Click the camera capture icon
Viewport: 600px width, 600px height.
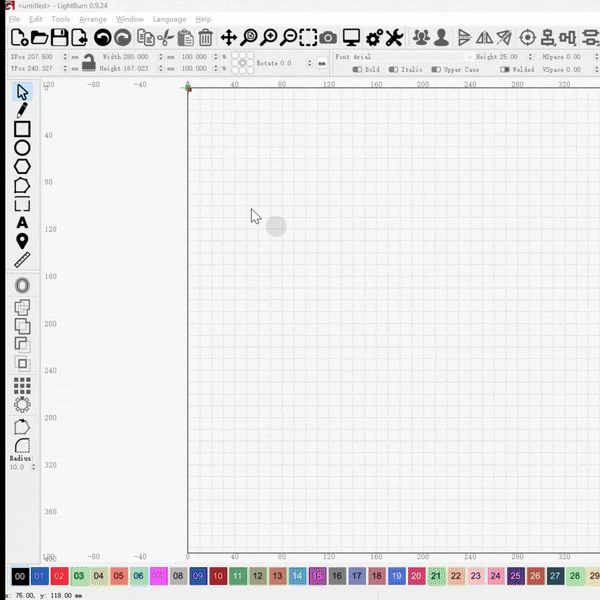[328, 38]
